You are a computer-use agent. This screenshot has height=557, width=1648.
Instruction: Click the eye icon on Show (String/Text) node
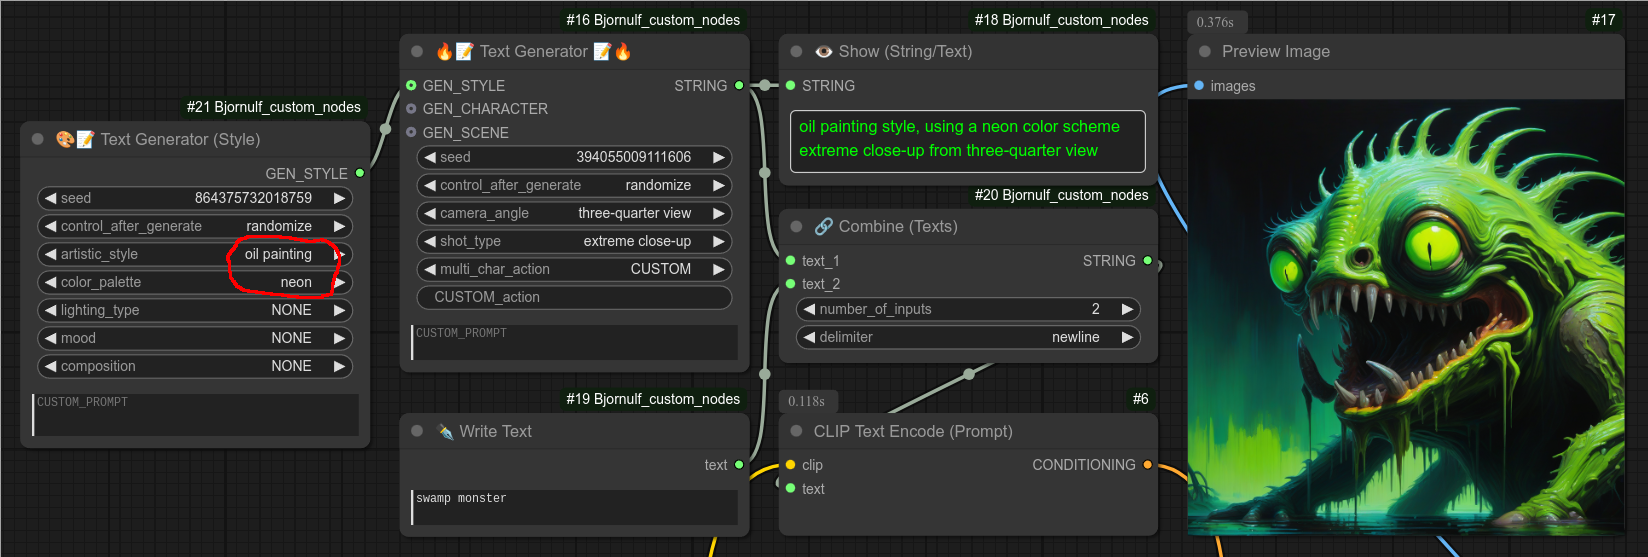(x=824, y=52)
